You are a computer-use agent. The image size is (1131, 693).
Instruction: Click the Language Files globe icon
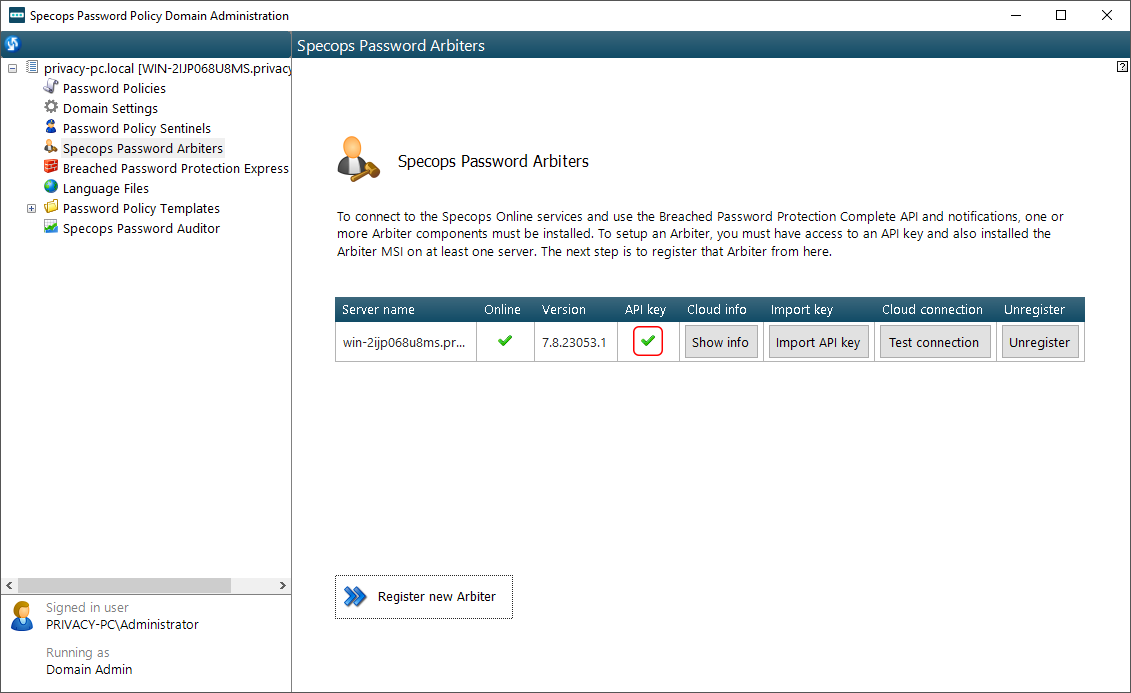(x=50, y=187)
